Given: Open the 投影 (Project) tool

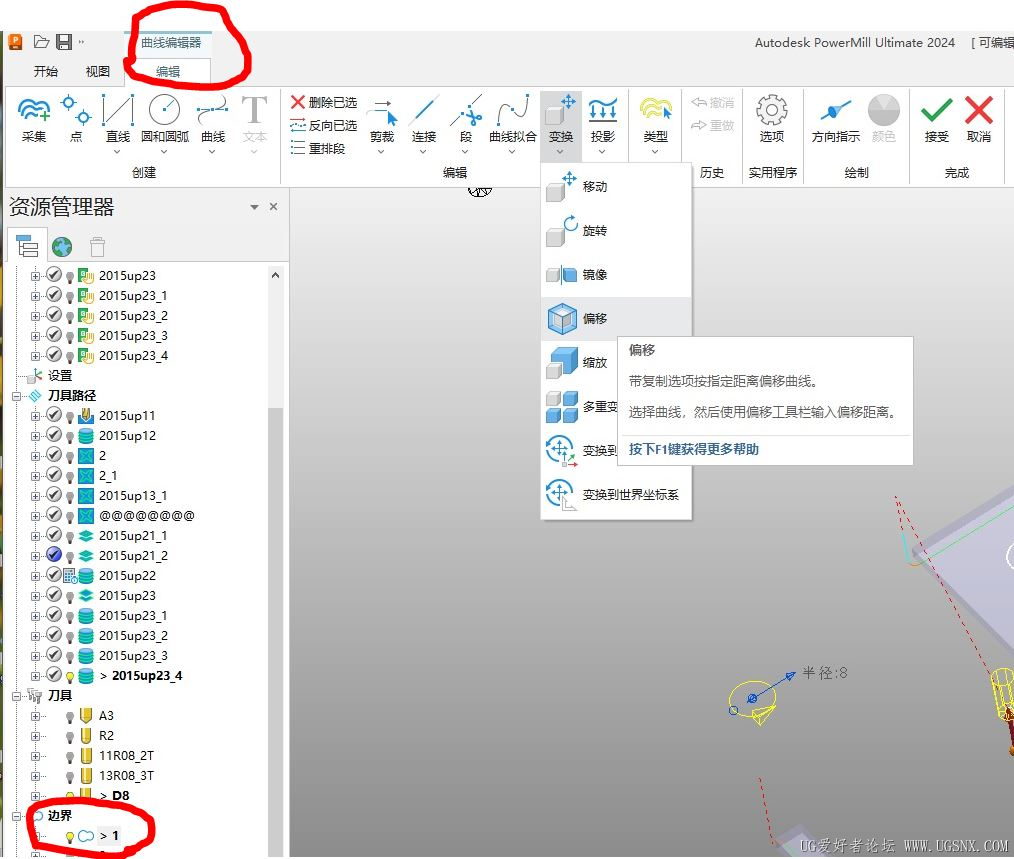Looking at the screenshot, I should [602, 120].
